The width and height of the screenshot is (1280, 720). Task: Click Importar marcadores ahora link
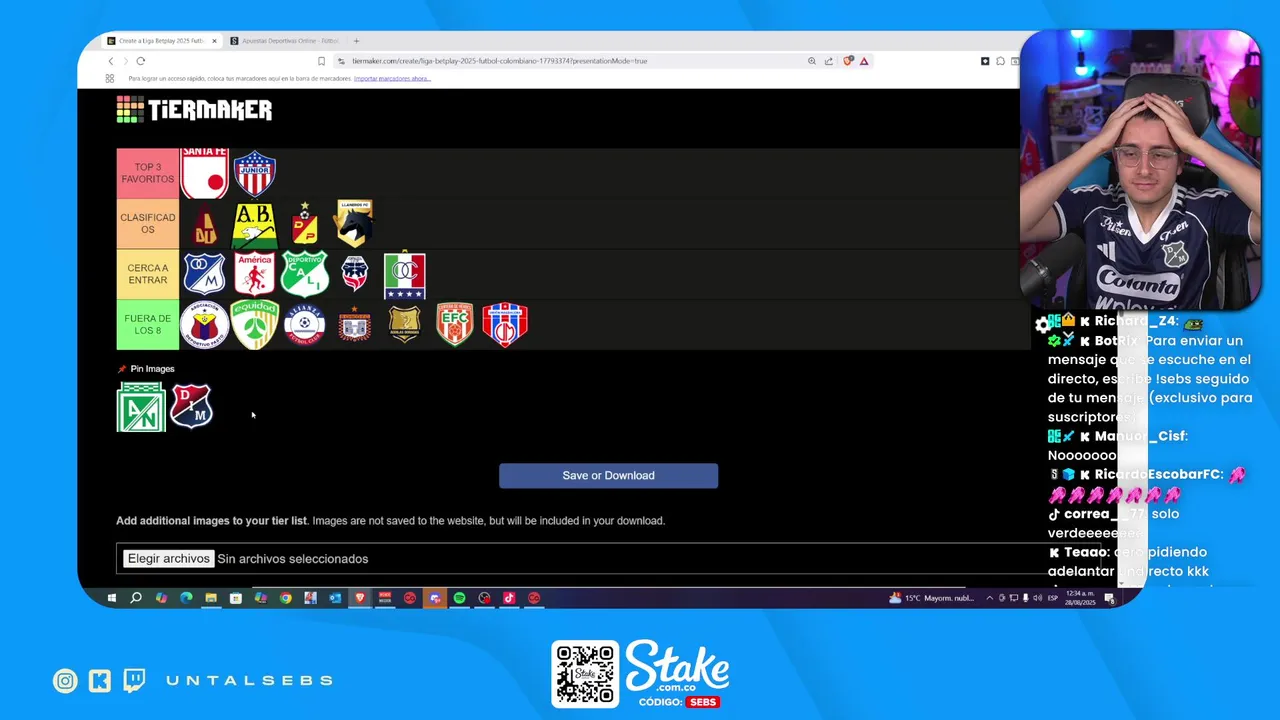pos(392,78)
